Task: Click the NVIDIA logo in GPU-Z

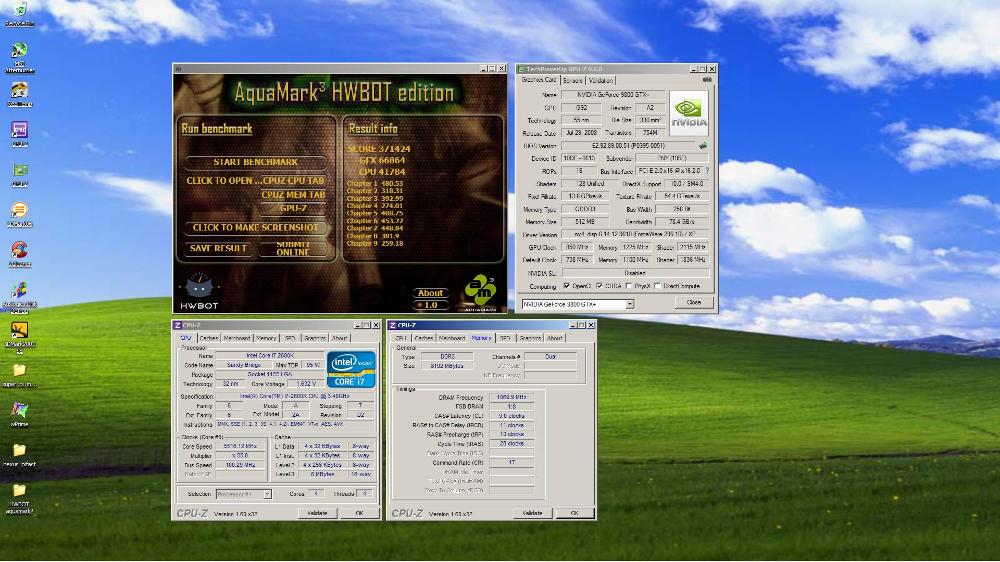Action: 689,113
